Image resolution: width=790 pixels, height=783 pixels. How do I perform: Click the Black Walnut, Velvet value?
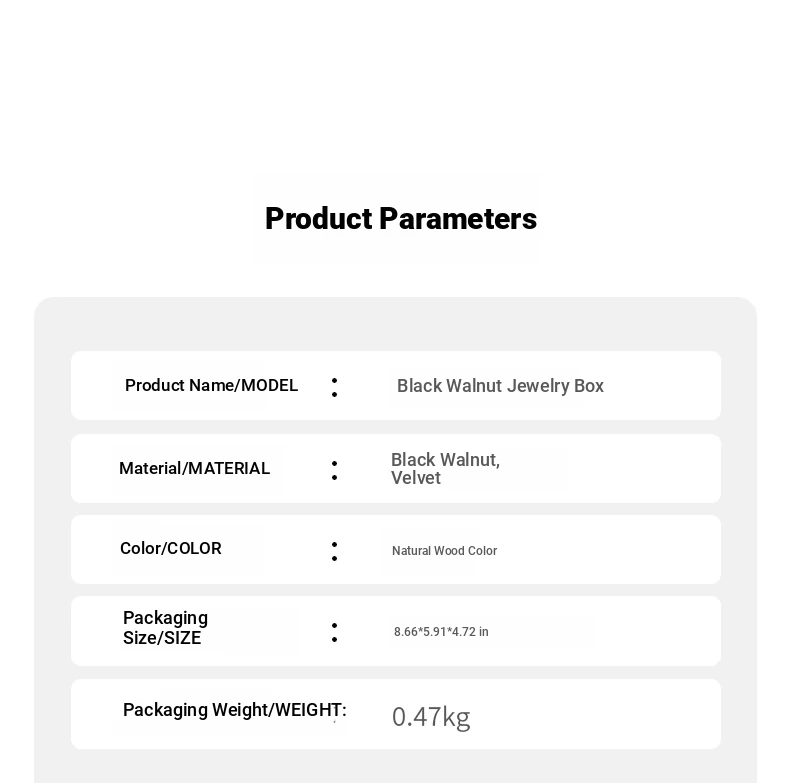[445, 469]
